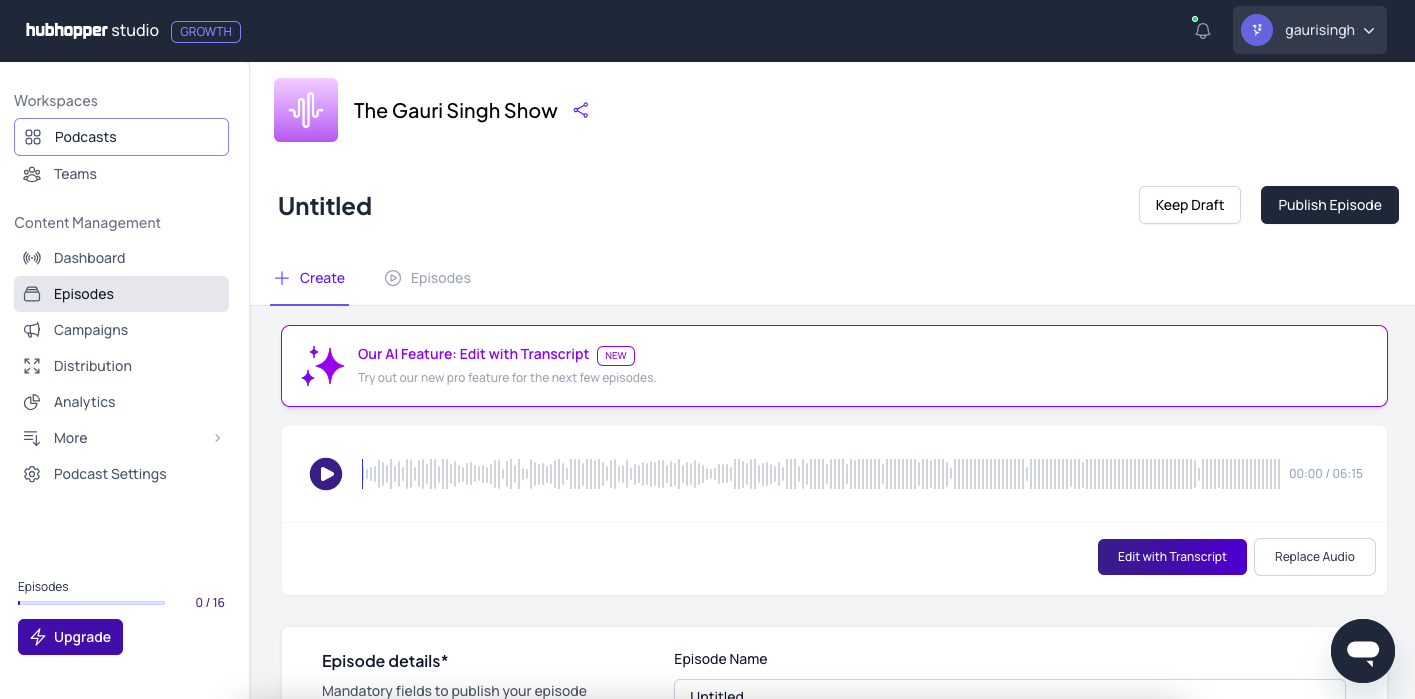Click the Upgrade button
This screenshot has height=699, width=1415.
click(70, 637)
